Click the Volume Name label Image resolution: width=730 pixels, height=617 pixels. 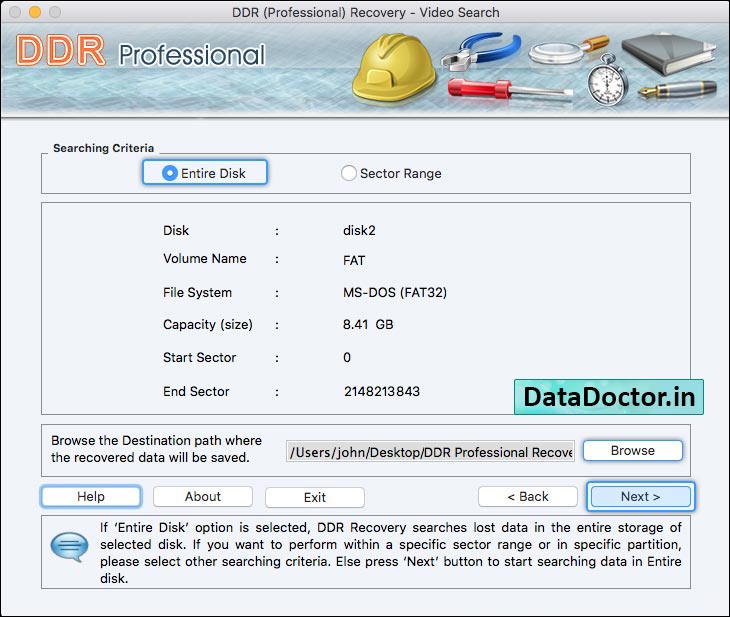click(x=204, y=258)
